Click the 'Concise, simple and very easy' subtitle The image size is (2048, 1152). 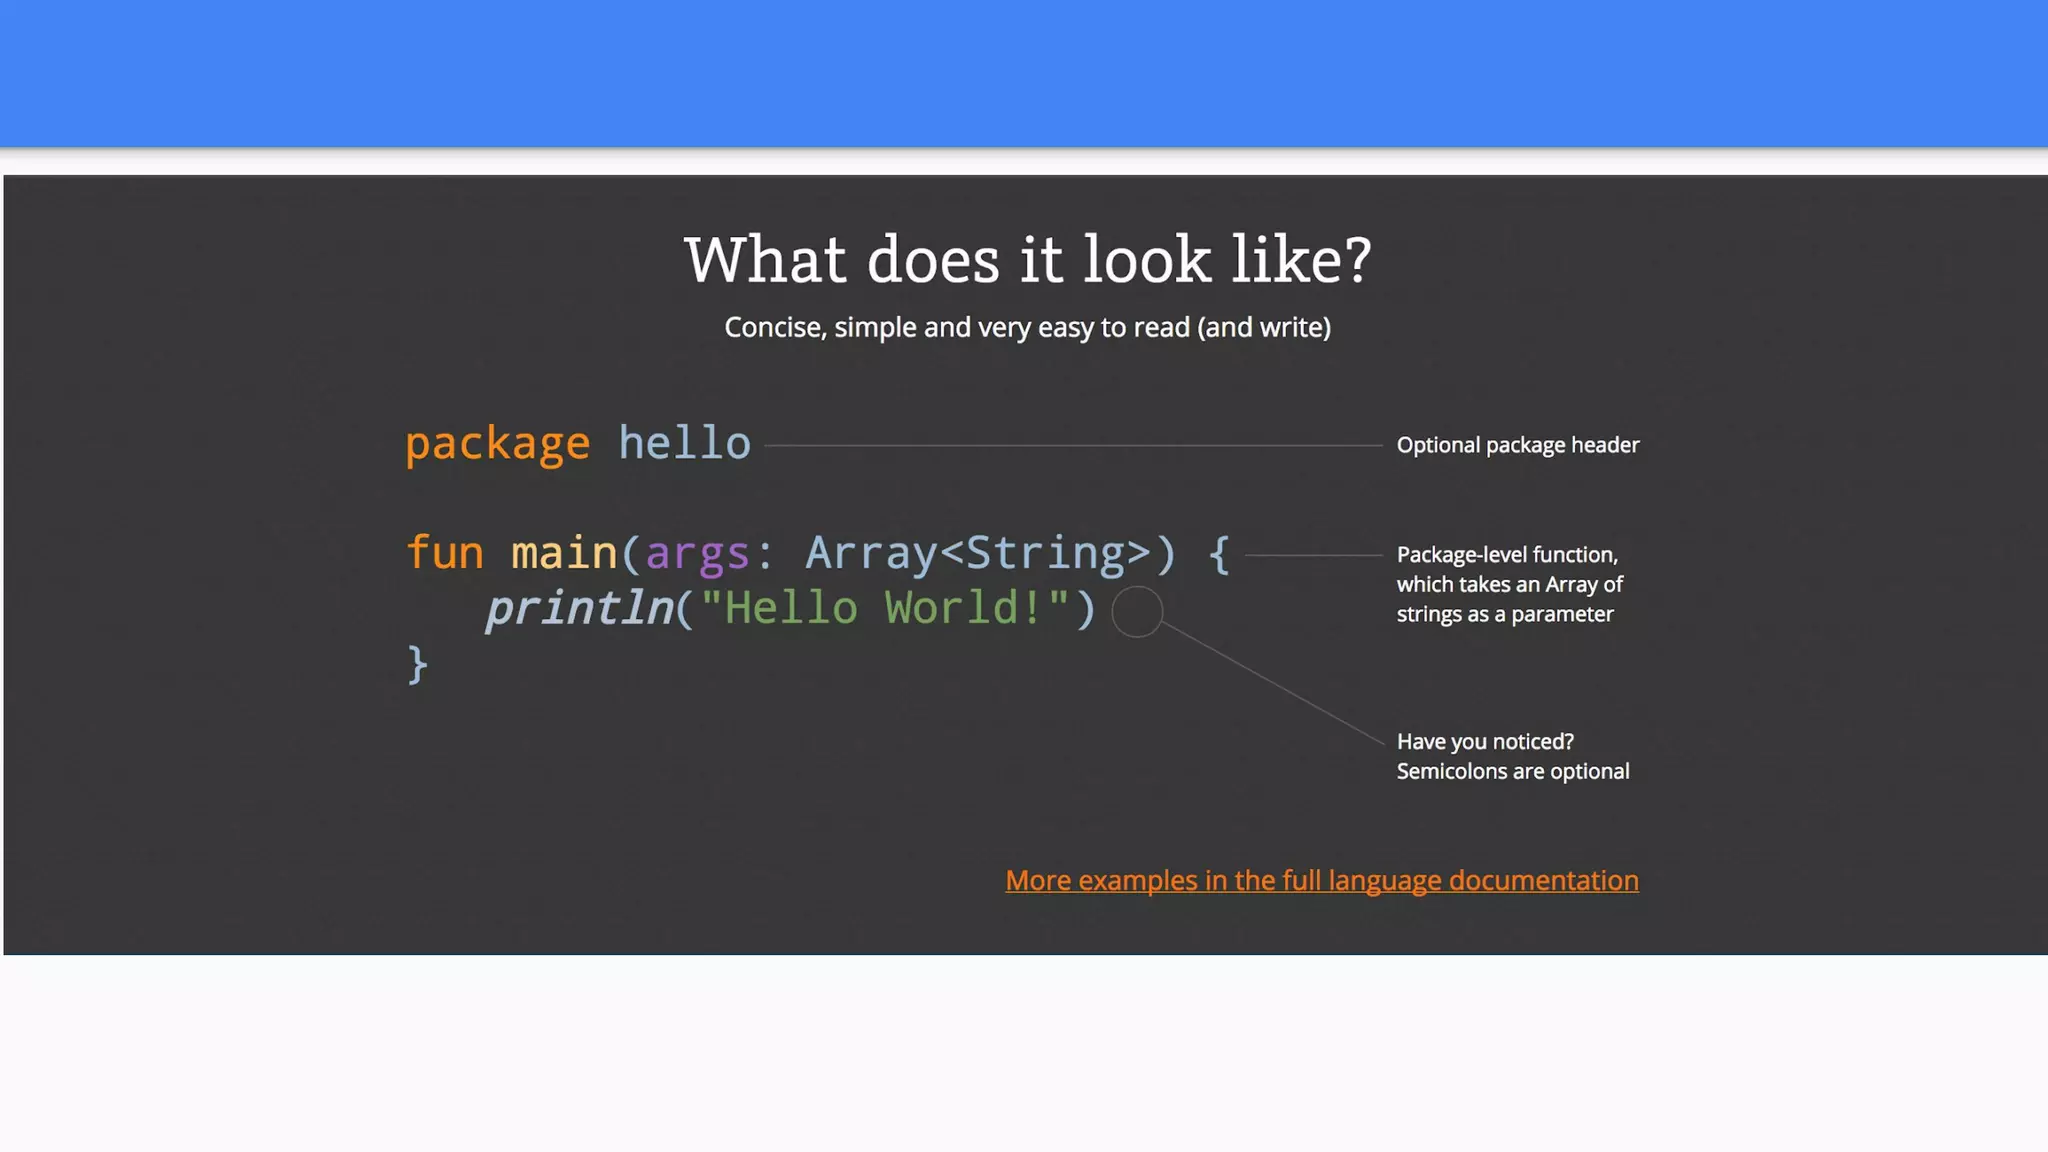[1027, 328]
